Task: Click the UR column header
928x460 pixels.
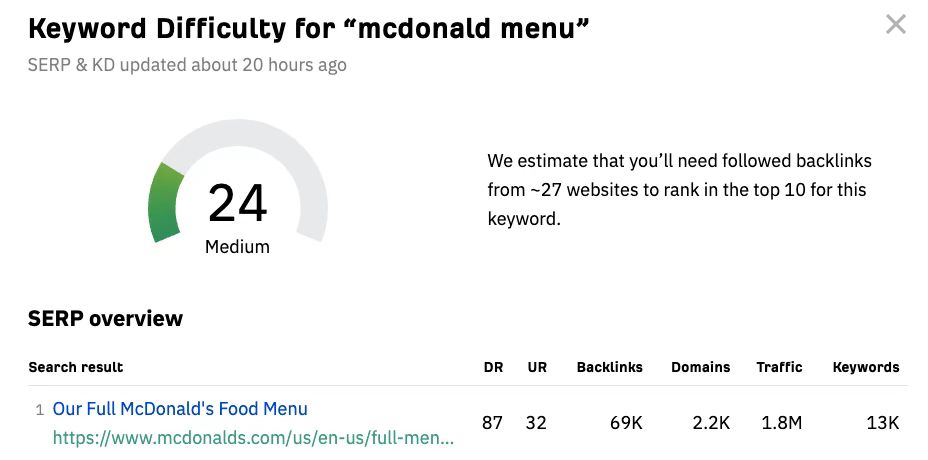Action: (x=537, y=367)
